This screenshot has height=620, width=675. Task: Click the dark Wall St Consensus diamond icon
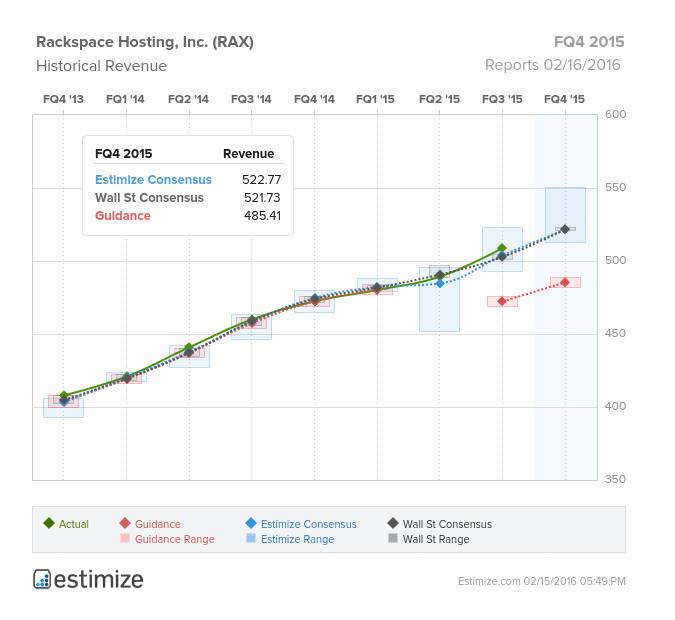[393, 523]
